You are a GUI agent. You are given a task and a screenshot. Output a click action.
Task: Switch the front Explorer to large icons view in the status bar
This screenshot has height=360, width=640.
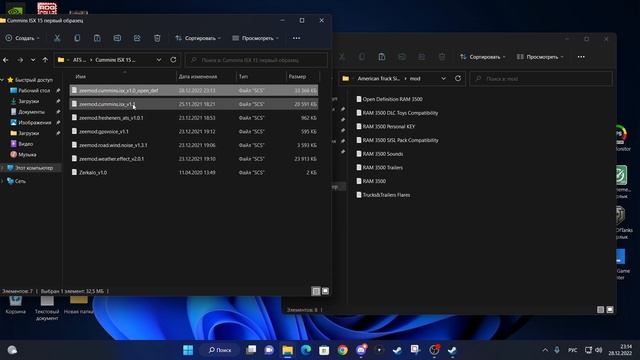325,291
